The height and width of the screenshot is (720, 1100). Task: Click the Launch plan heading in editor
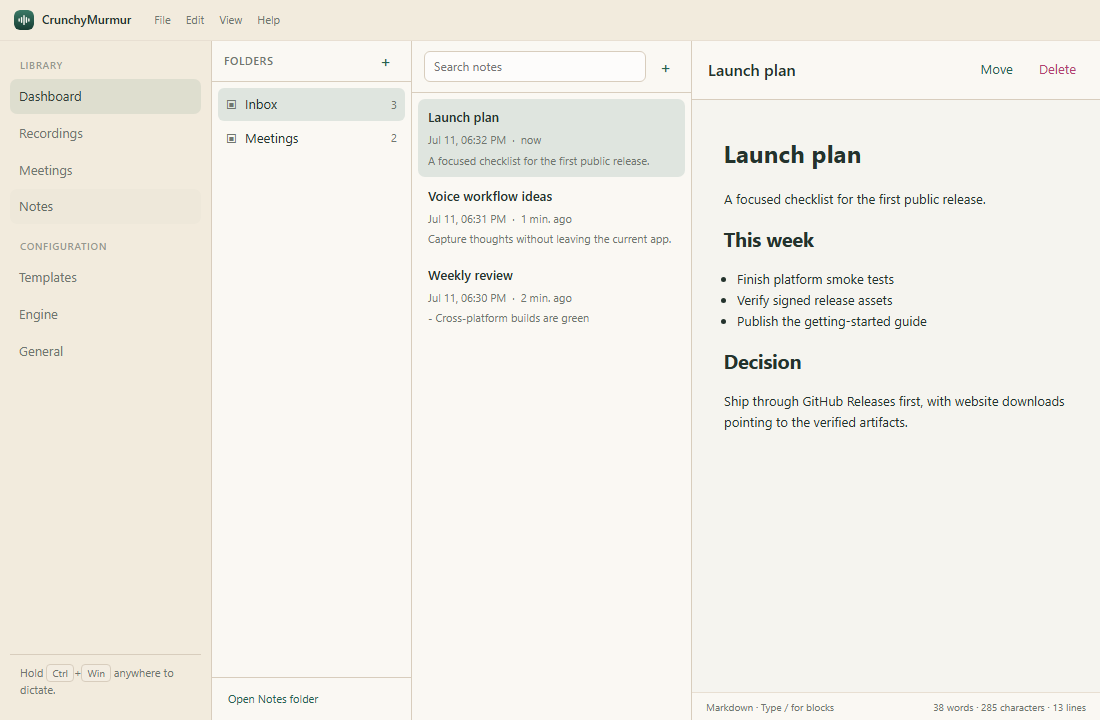click(x=792, y=155)
